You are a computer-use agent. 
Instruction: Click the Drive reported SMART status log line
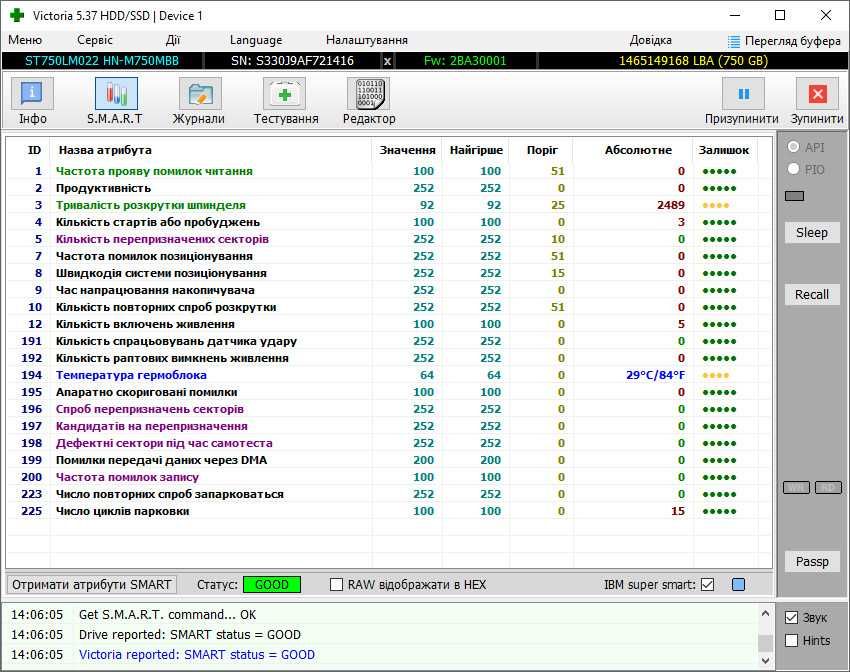[190, 635]
